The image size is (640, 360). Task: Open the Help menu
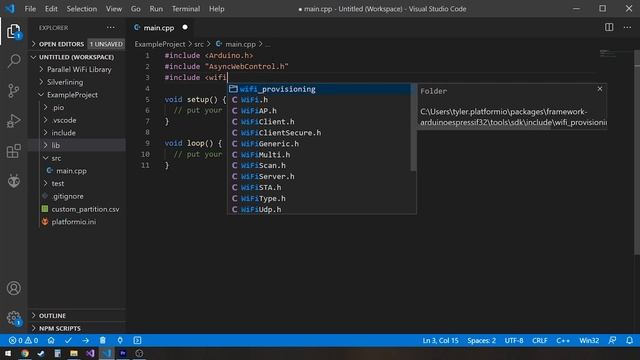[217, 9]
